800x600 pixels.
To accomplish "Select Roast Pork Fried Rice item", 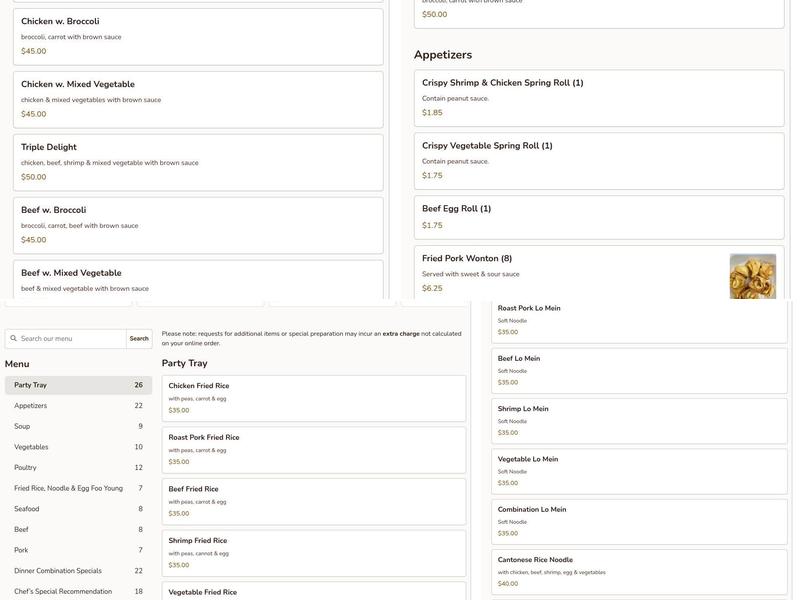I will [x=313, y=450].
